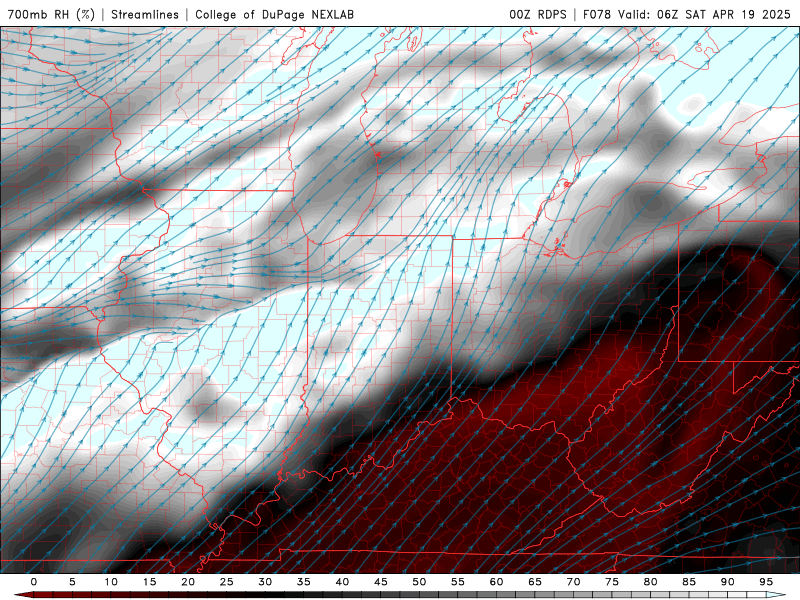The height and width of the screenshot is (600, 800).
Task: Click the colorbar label '0'
Action: (34, 582)
